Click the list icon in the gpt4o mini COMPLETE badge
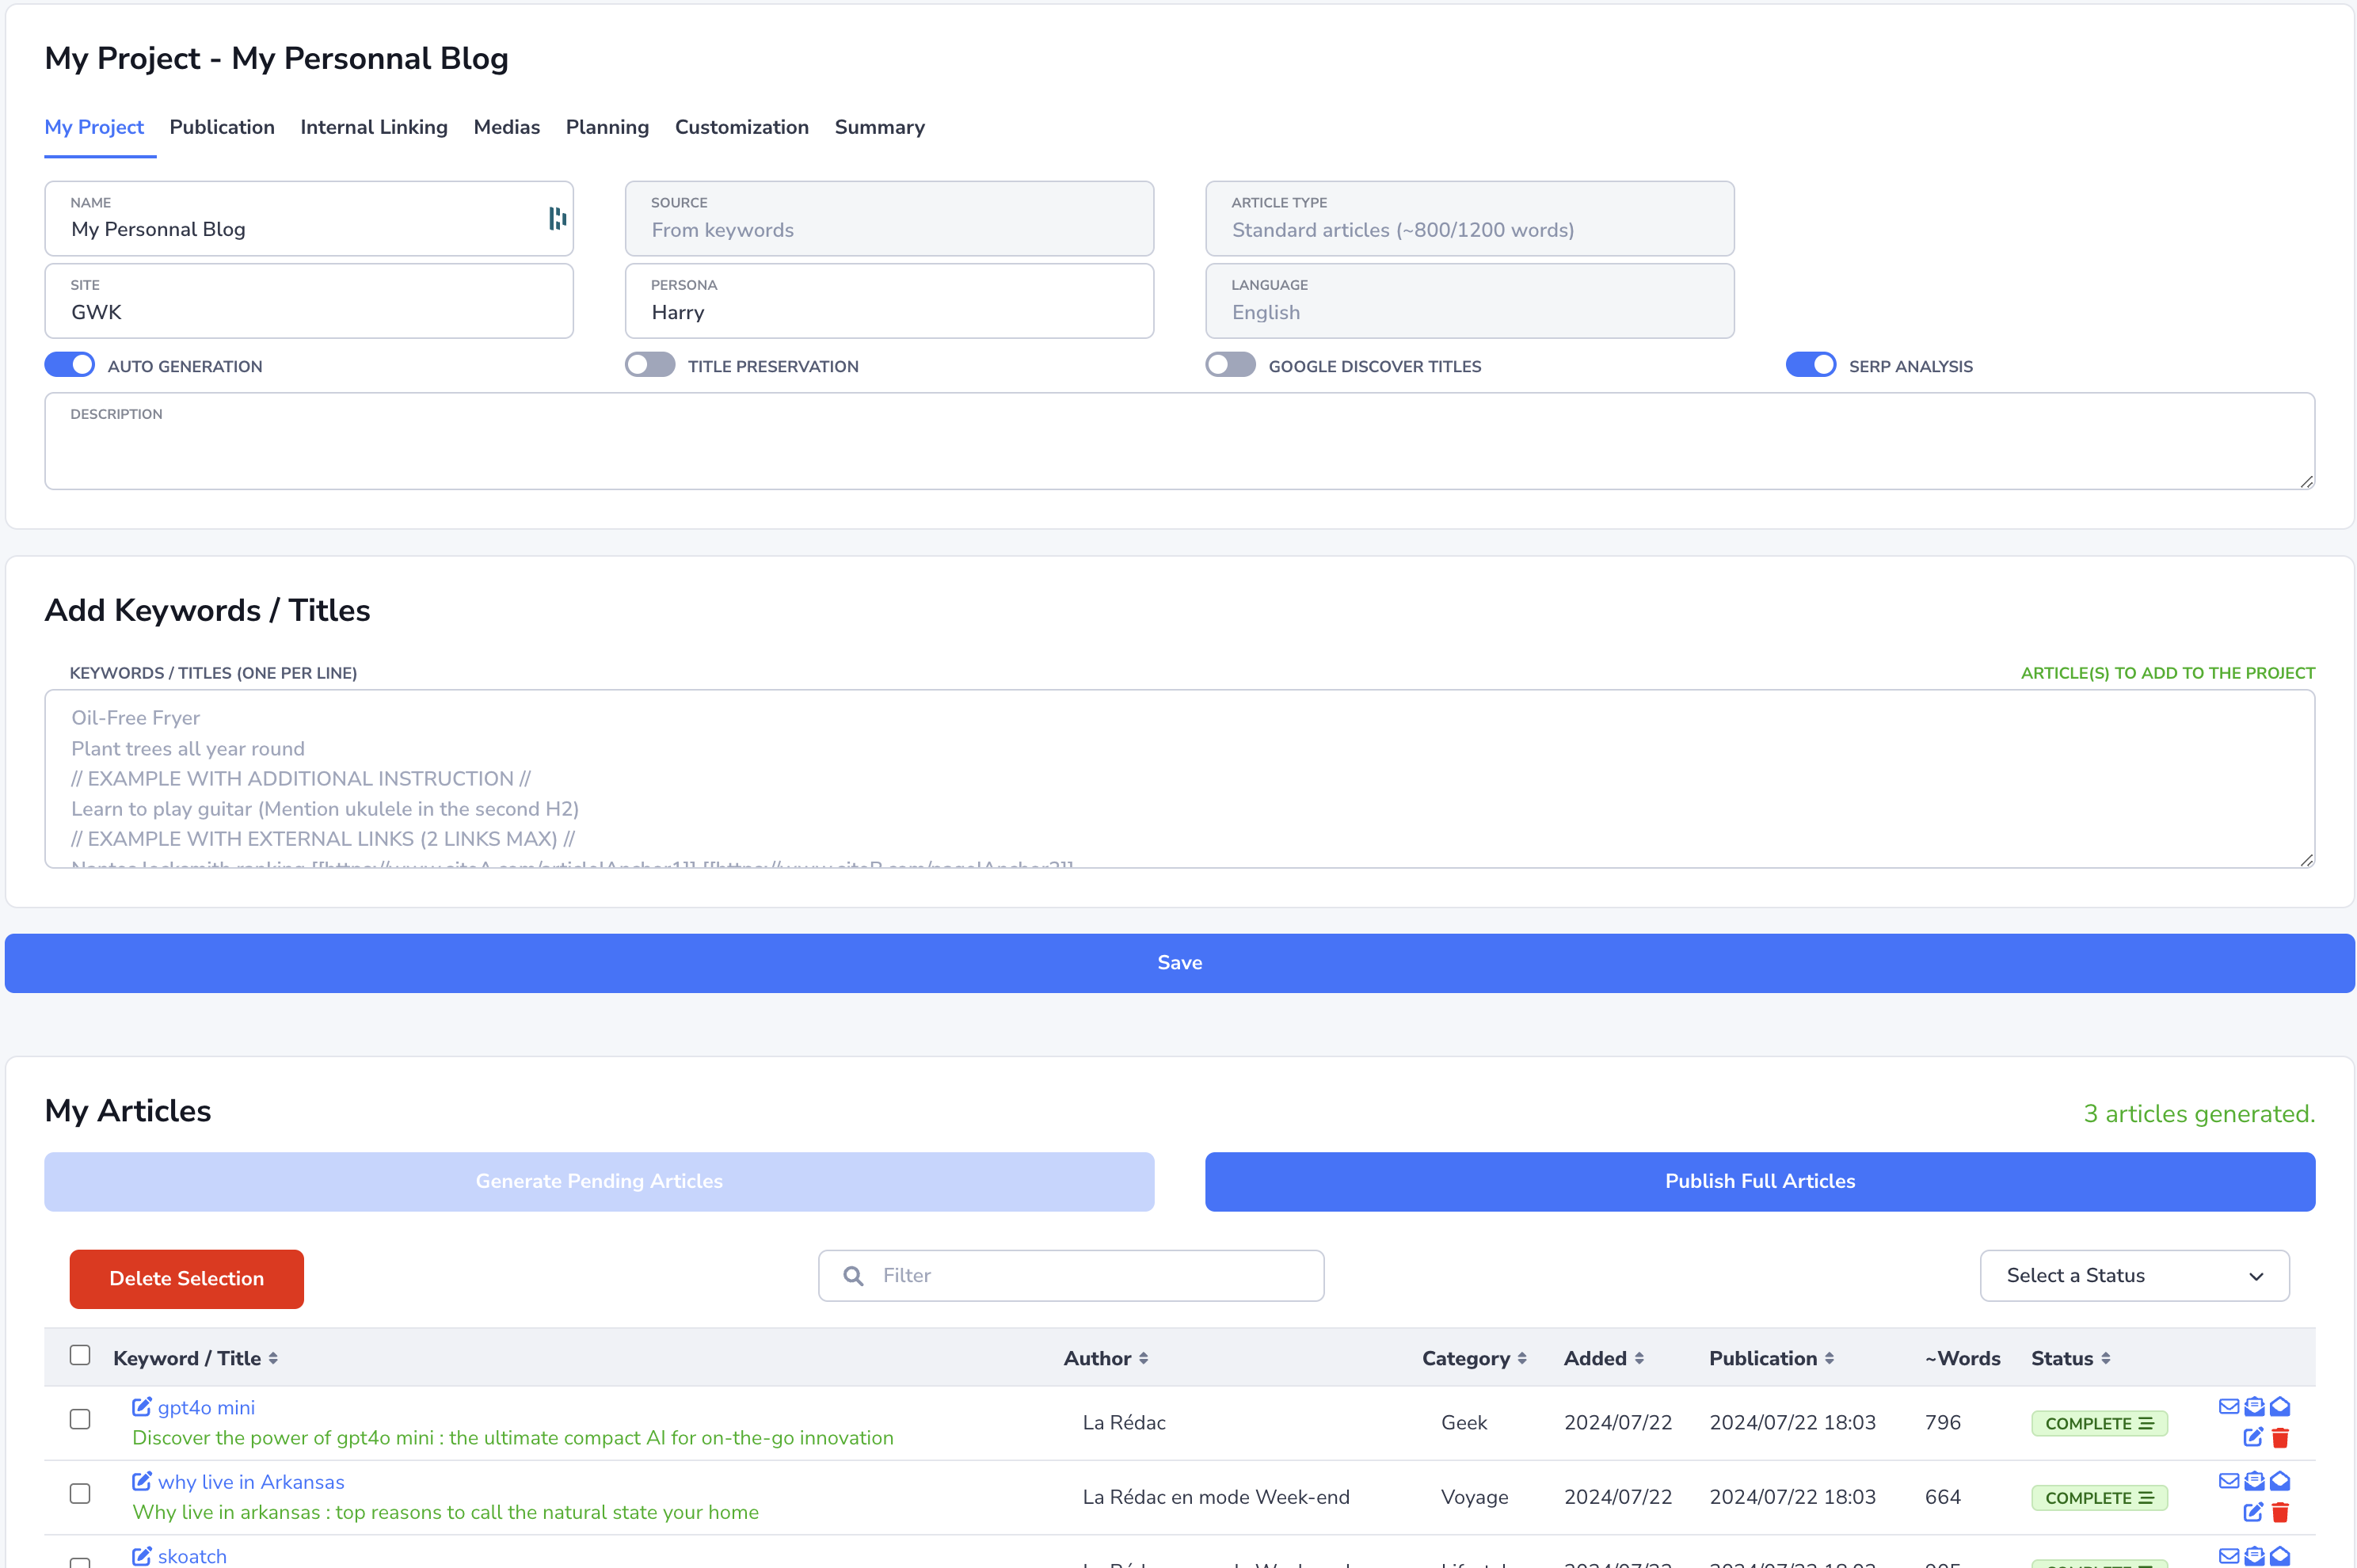The height and width of the screenshot is (1568, 2357). point(2146,1423)
